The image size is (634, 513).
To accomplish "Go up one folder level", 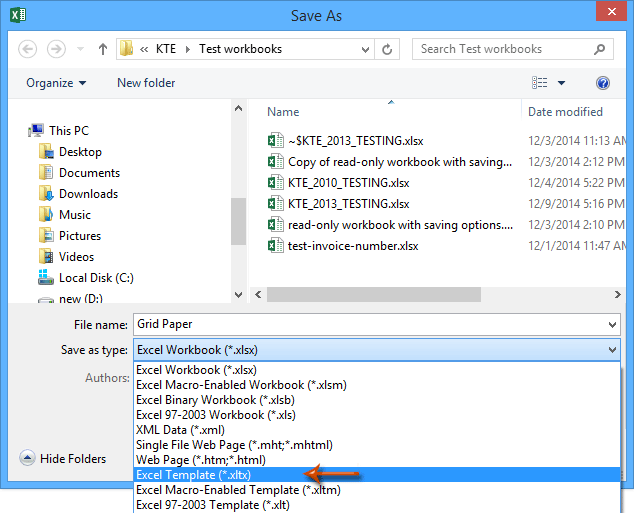I will 103,49.
